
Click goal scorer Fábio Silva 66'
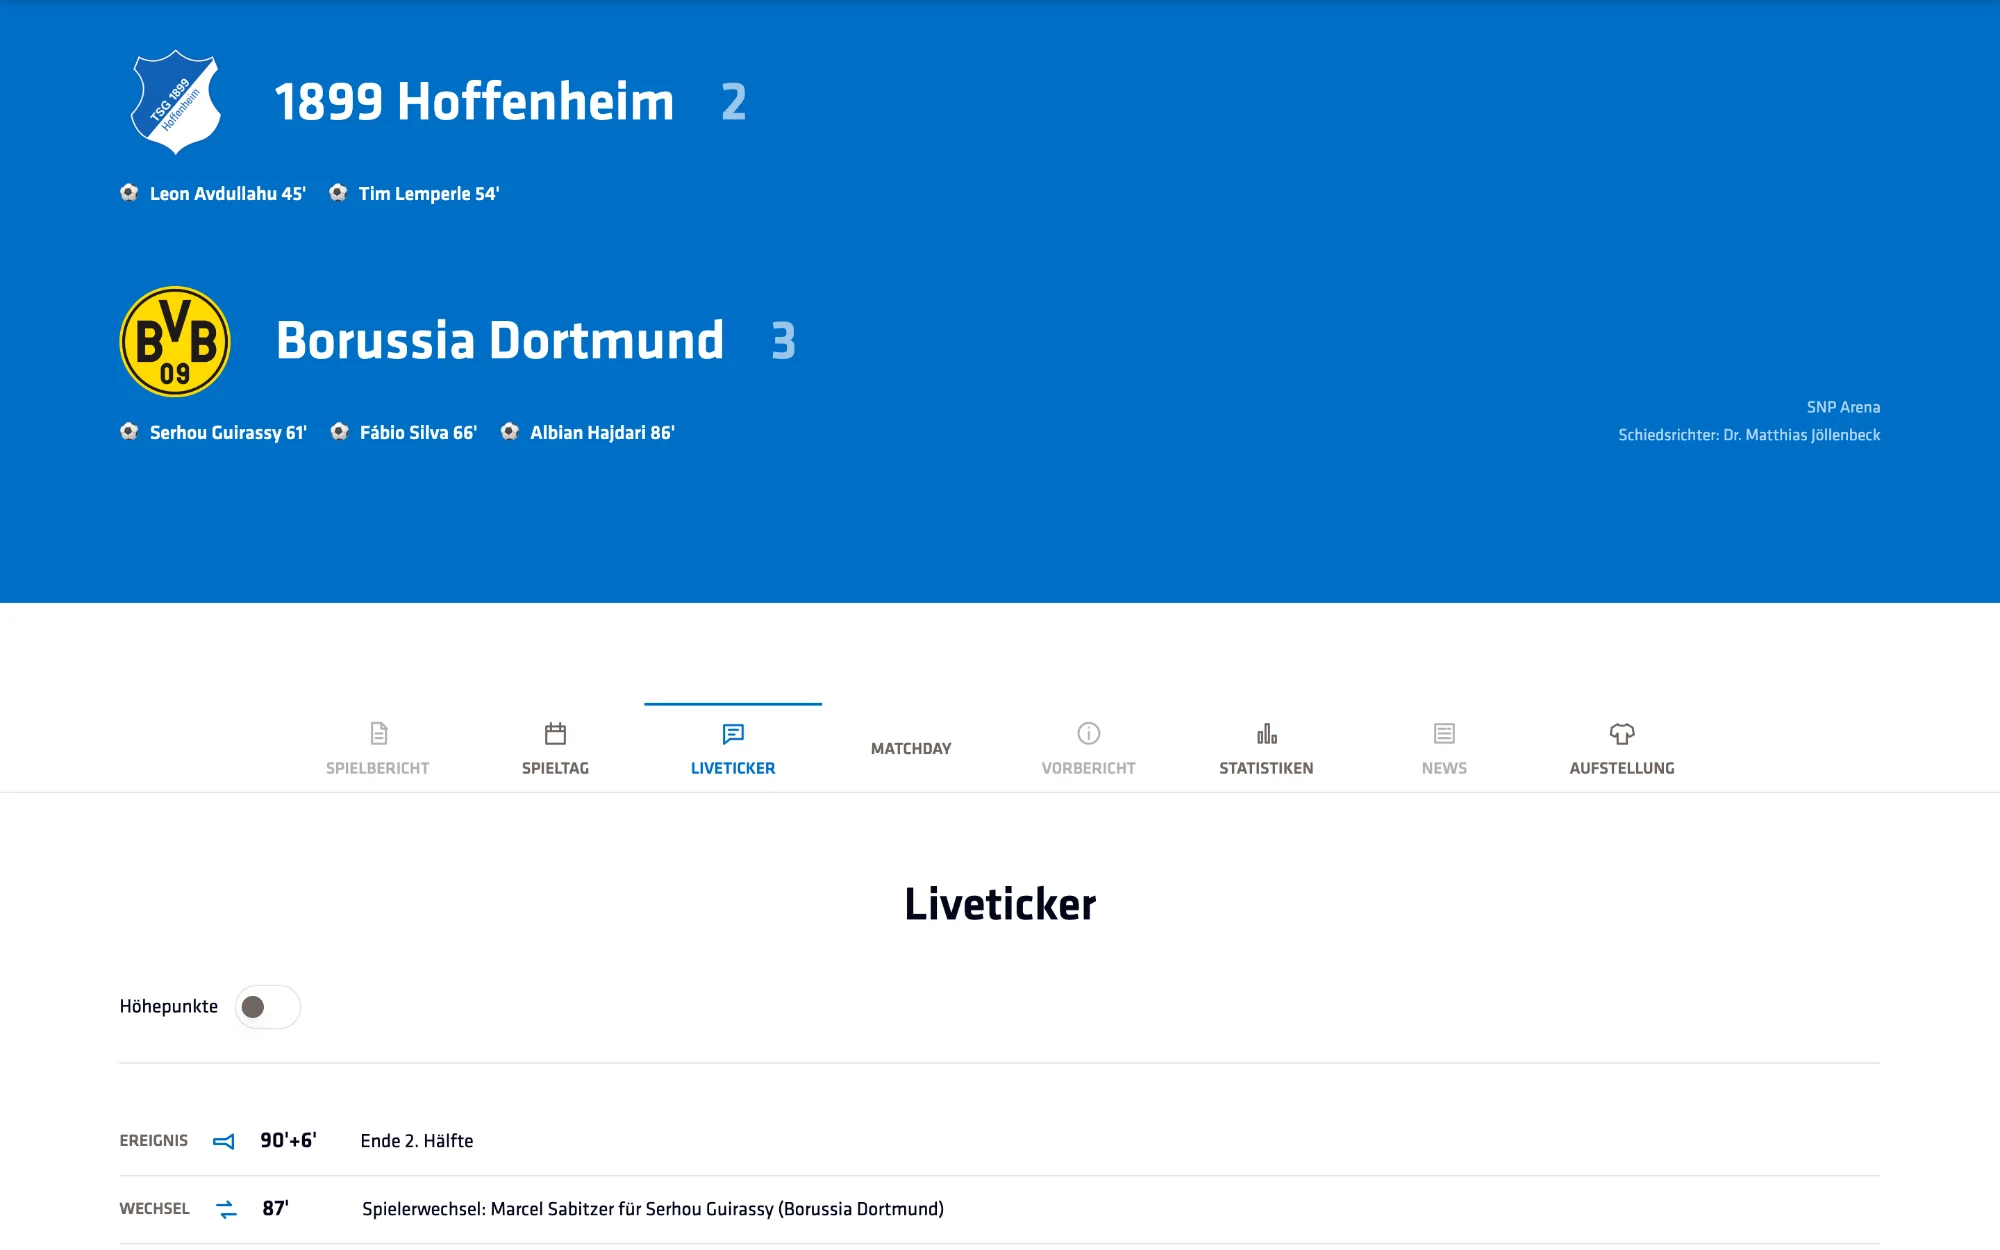coord(418,433)
